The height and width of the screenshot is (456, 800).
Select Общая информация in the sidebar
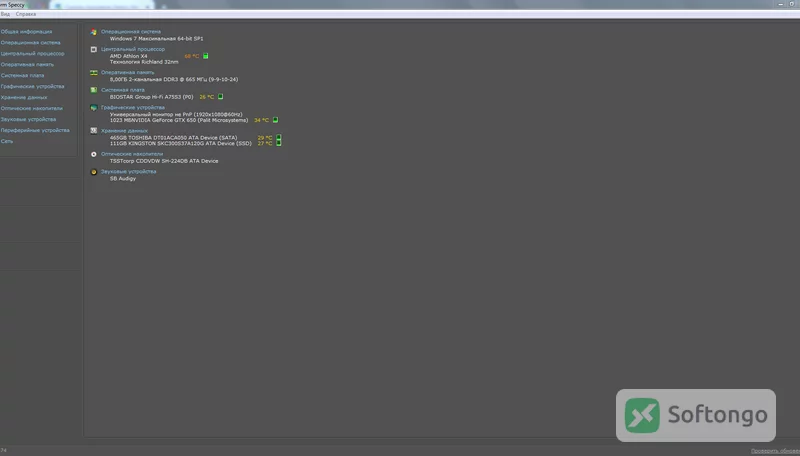(x=26, y=32)
